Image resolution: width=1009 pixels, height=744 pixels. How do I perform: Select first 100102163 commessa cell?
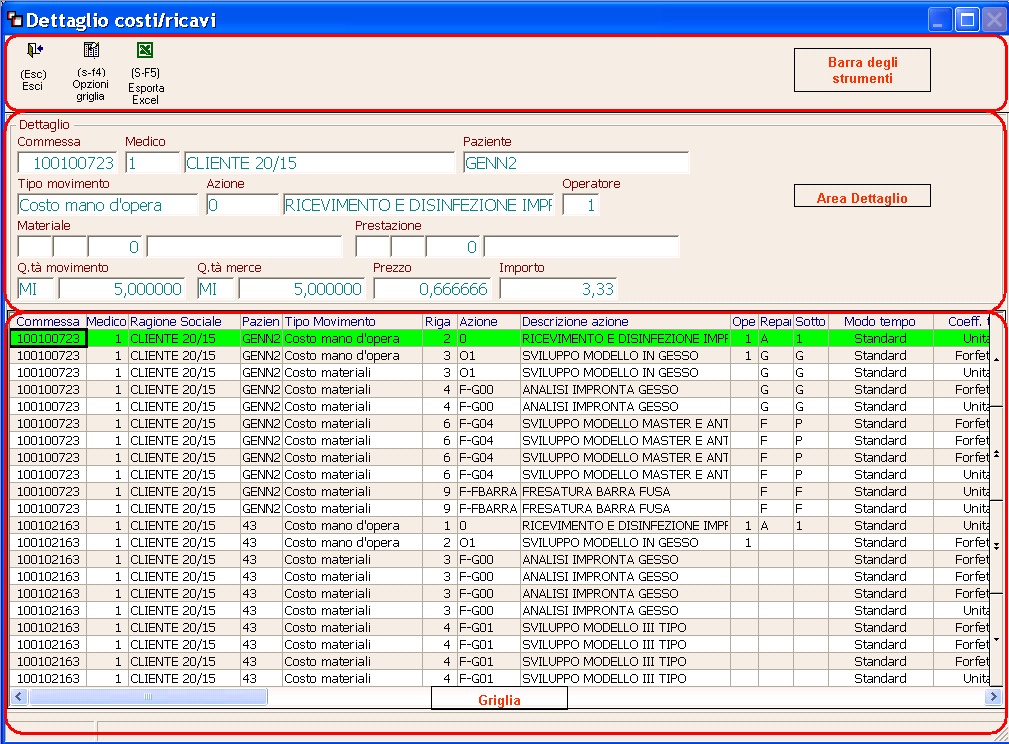(x=48, y=525)
